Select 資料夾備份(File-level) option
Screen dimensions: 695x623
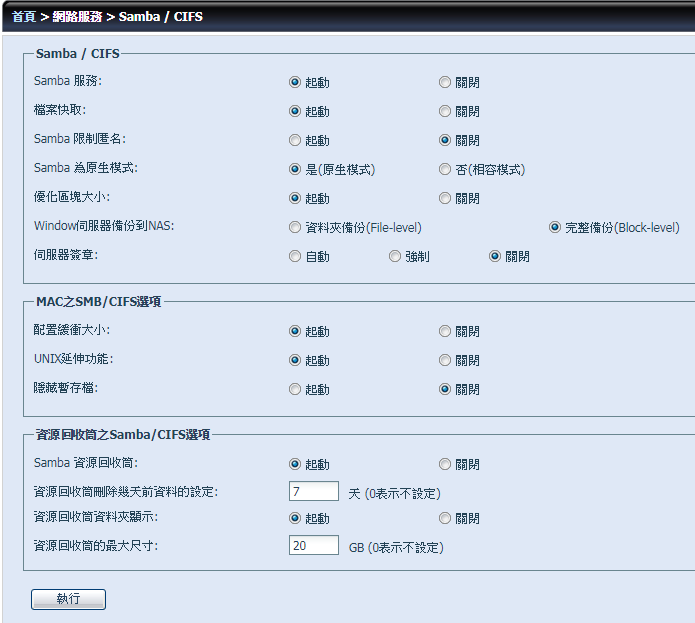295,227
